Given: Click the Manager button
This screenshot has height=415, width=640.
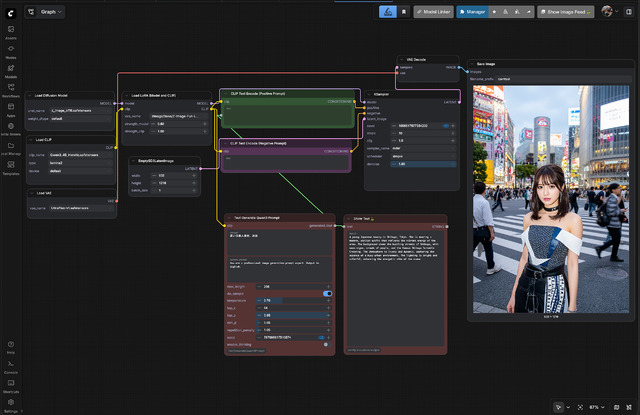Looking at the screenshot, I should [473, 12].
